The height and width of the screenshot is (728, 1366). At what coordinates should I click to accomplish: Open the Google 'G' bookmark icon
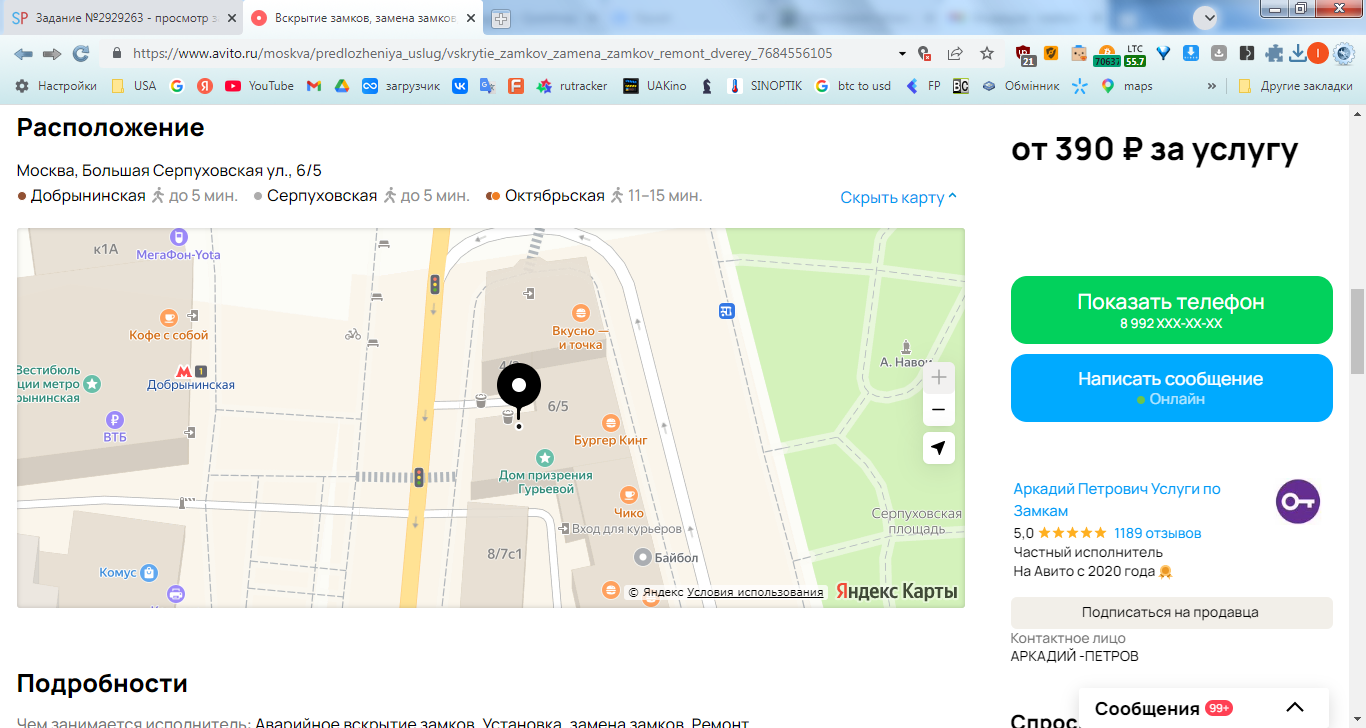point(177,86)
